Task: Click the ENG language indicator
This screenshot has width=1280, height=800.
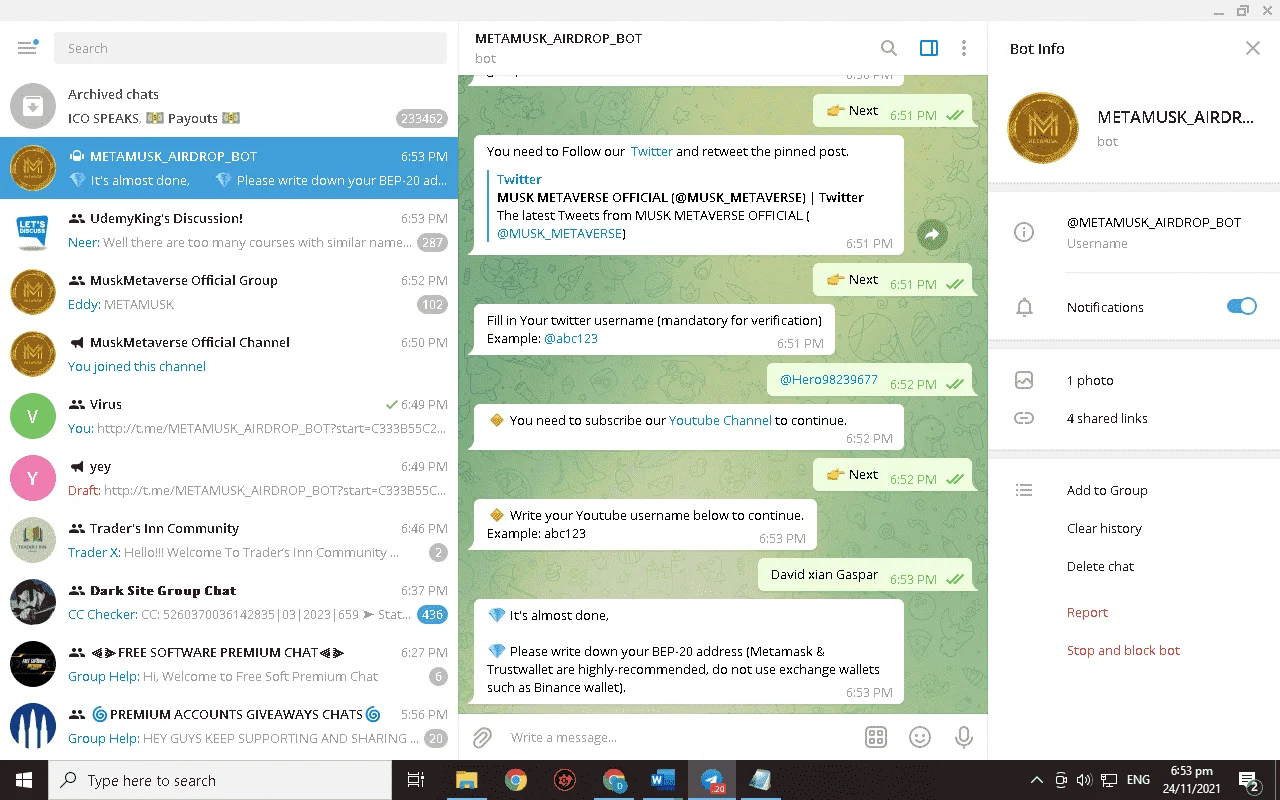Action: point(1138,780)
